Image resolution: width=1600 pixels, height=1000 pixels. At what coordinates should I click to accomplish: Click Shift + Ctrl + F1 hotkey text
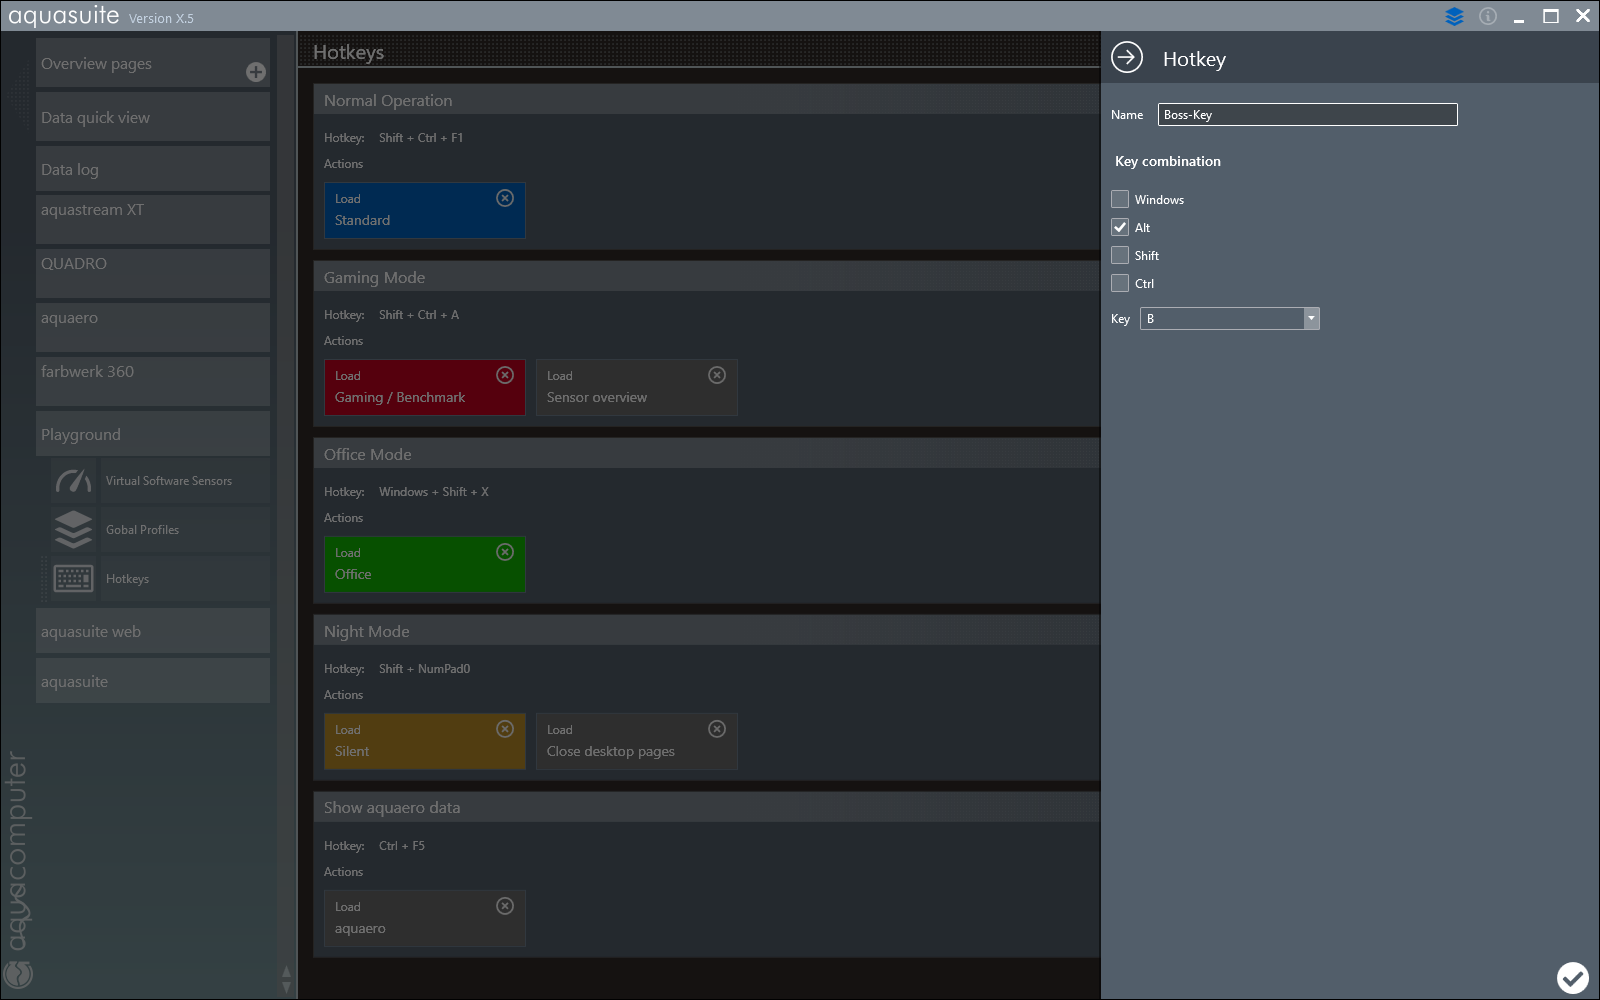[421, 138]
